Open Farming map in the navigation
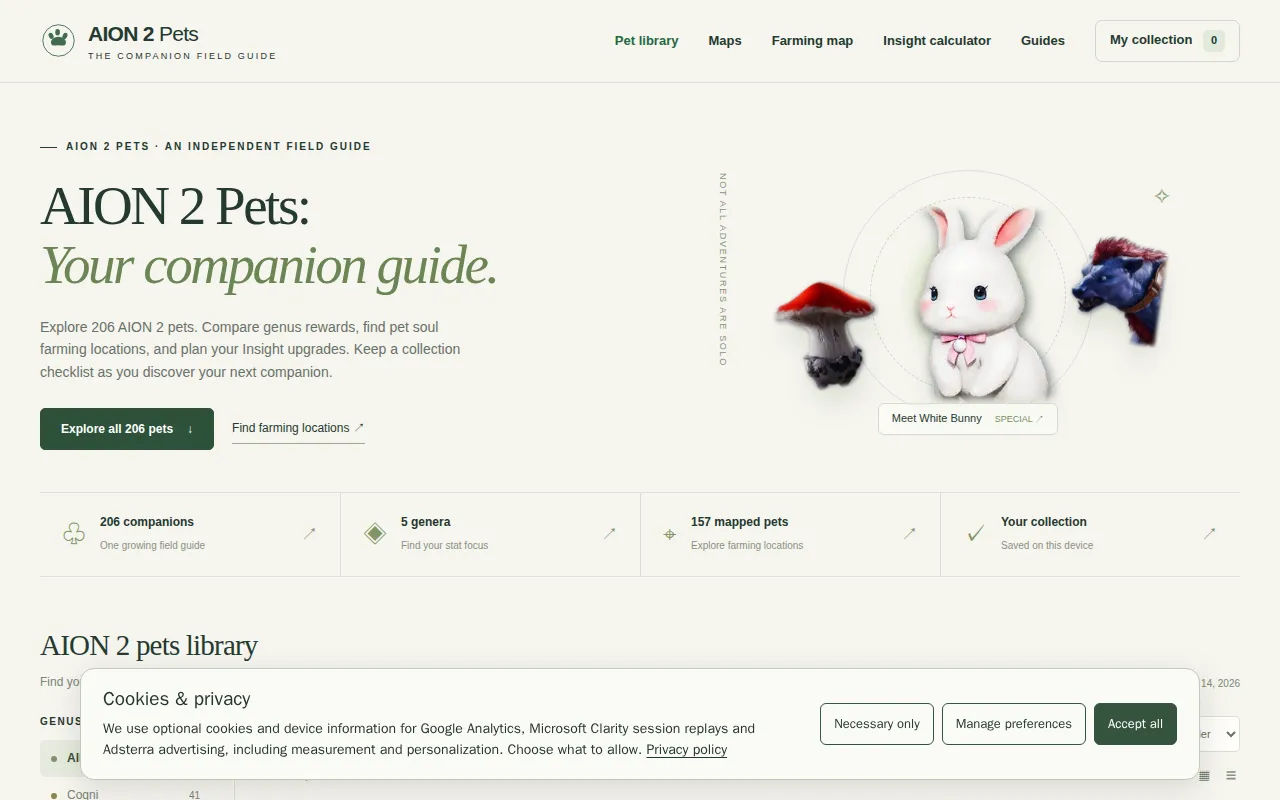The image size is (1280, 800). (812, 41)
